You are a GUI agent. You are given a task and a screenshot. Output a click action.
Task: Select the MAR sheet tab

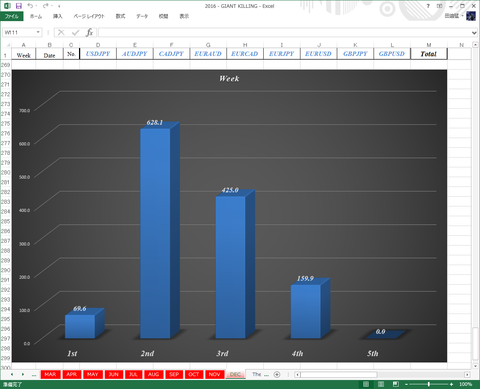[50, 374]
